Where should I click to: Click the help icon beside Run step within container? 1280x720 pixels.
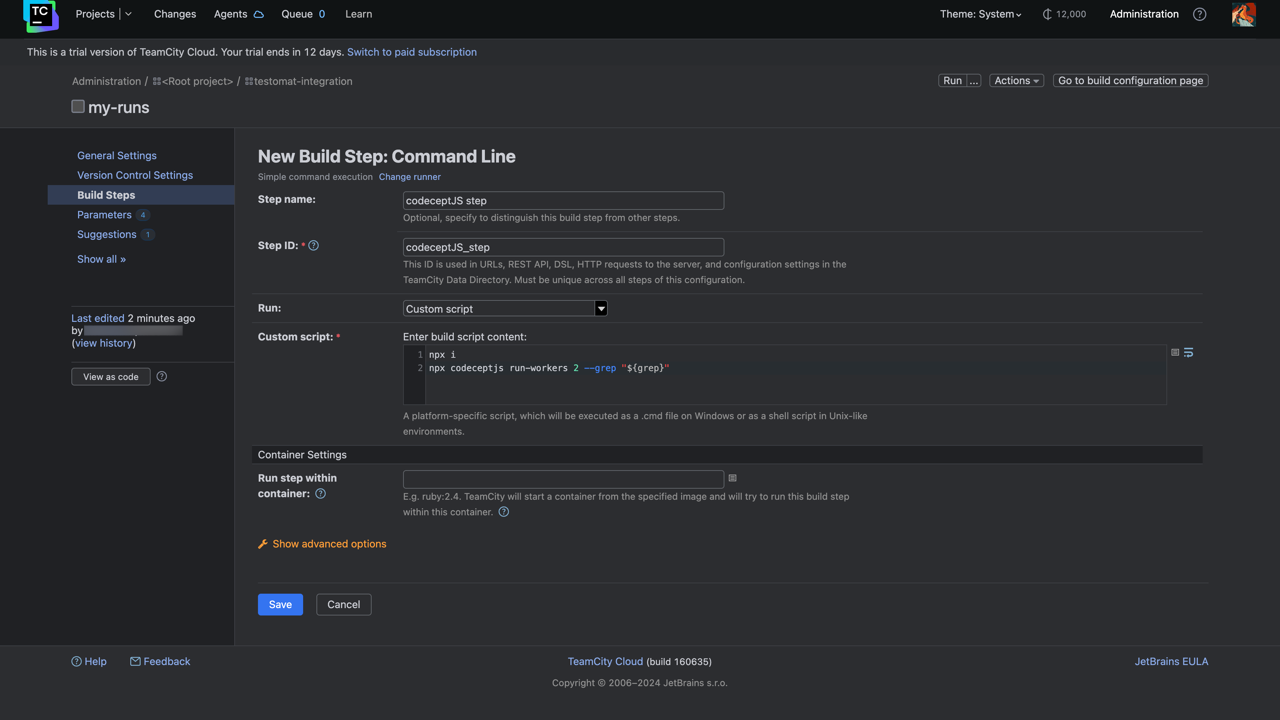click(x=319, y=493)
